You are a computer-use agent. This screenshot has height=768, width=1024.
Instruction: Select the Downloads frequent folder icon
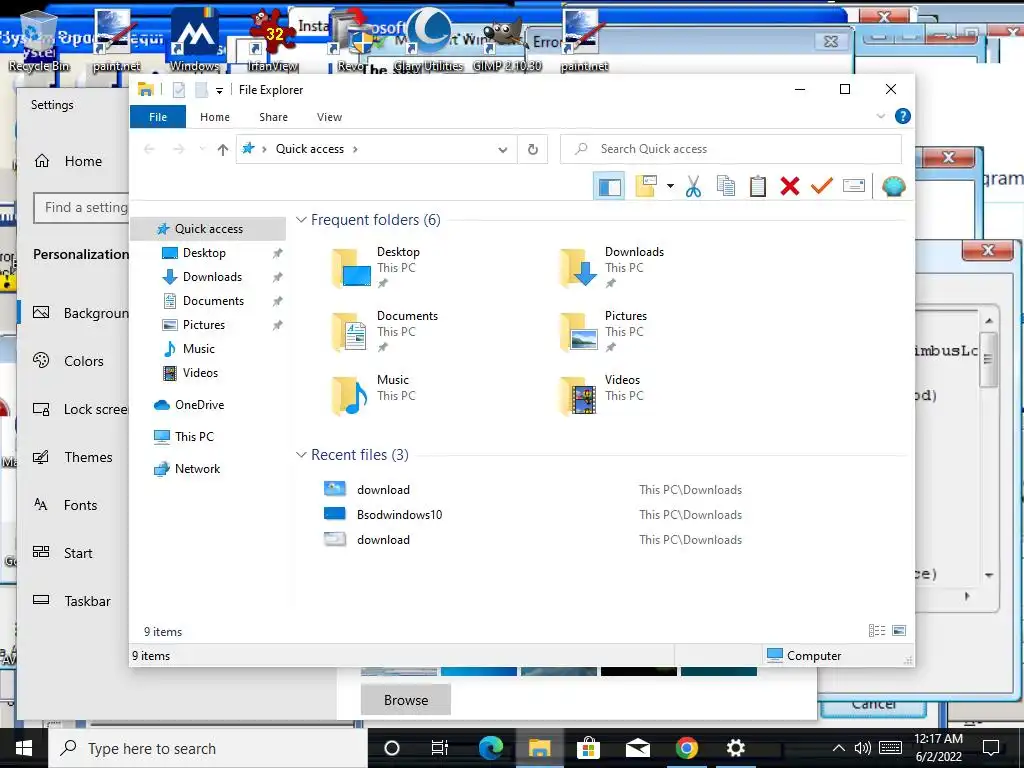579,268
